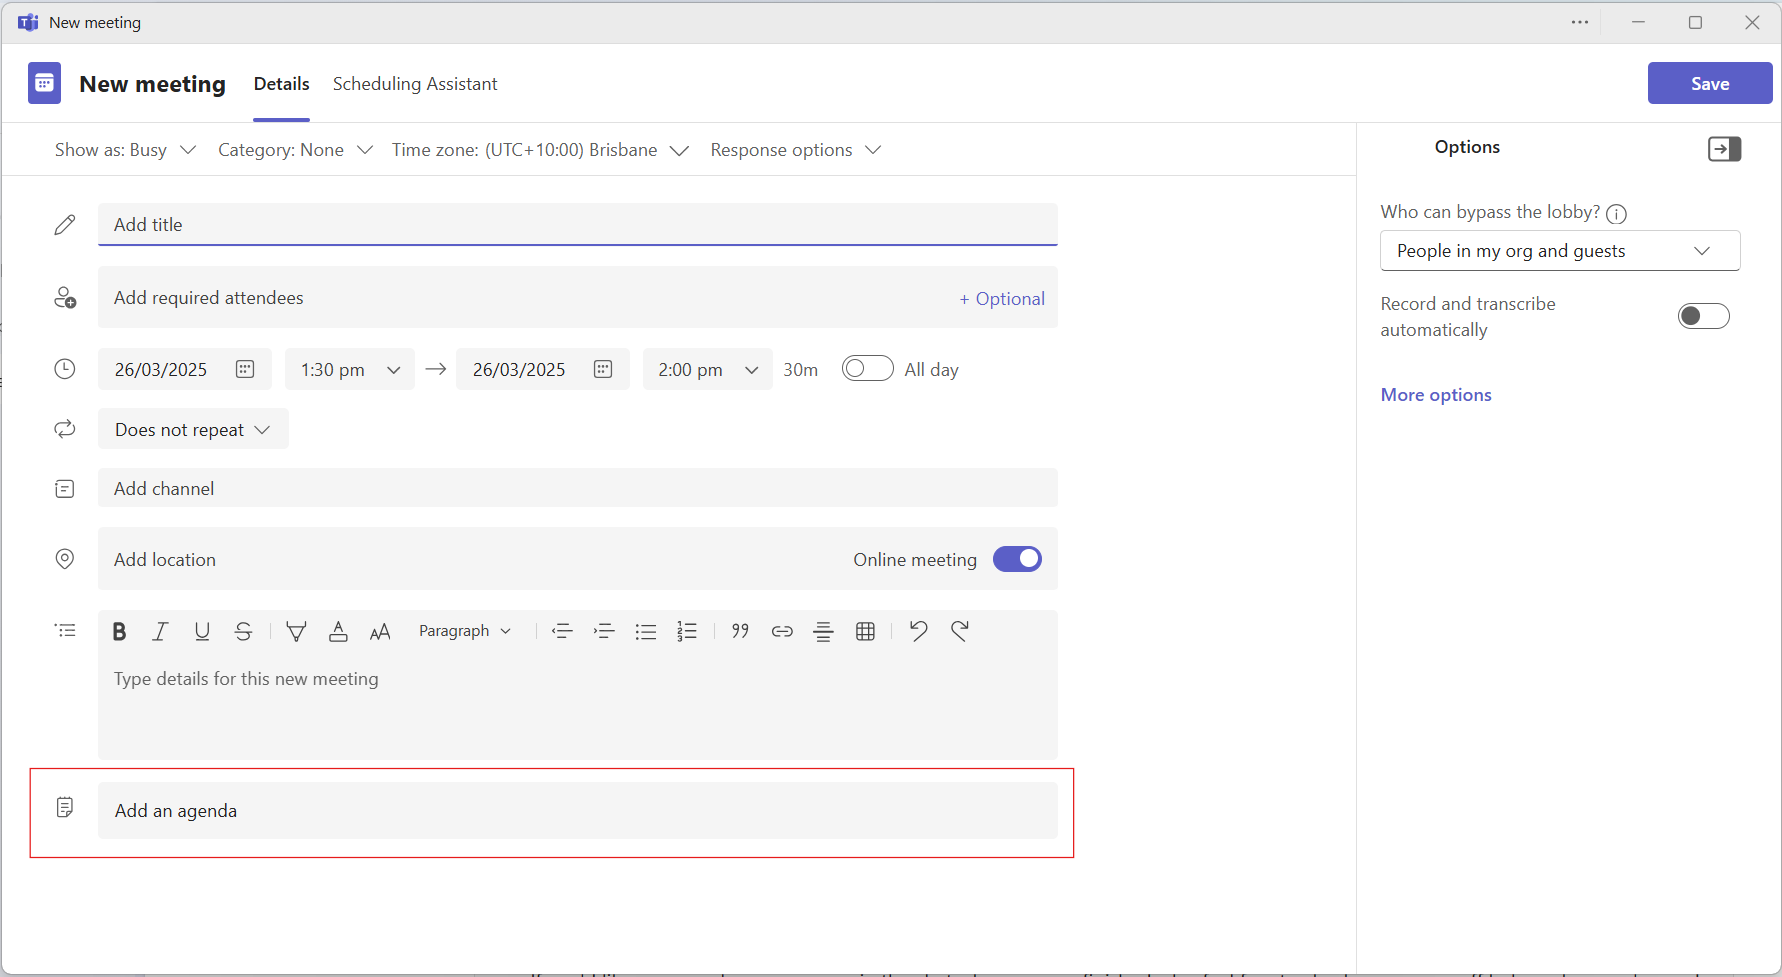Open the Response options dropdown
Screen dimensions: 1782x977
[x=795, y=150]
